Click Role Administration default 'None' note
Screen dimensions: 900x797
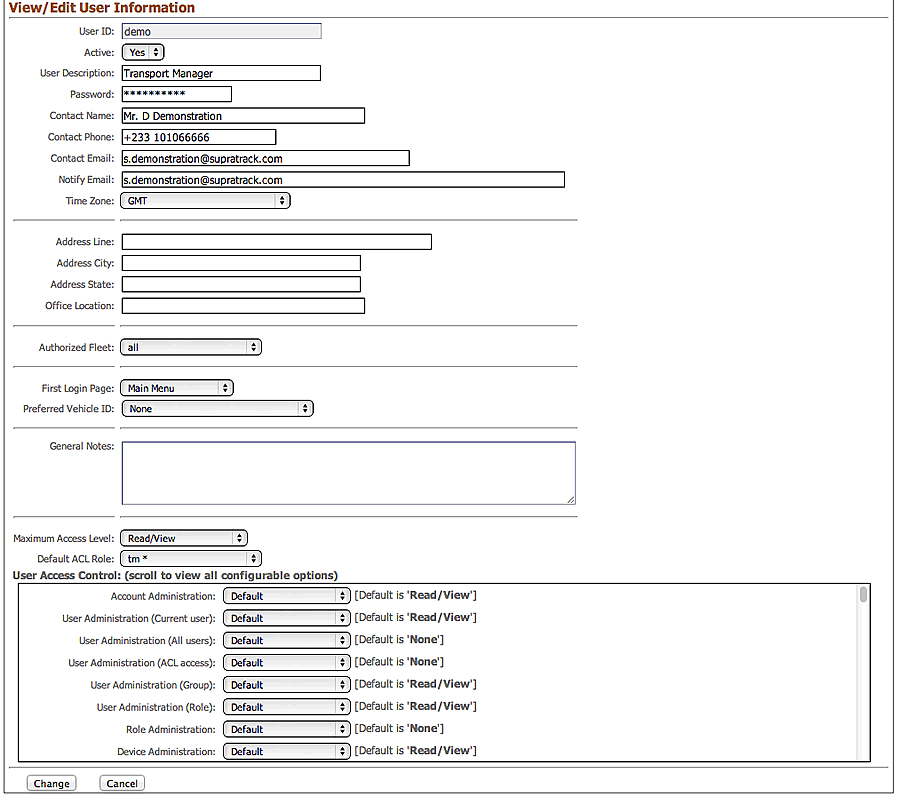(x=399, y=728)
